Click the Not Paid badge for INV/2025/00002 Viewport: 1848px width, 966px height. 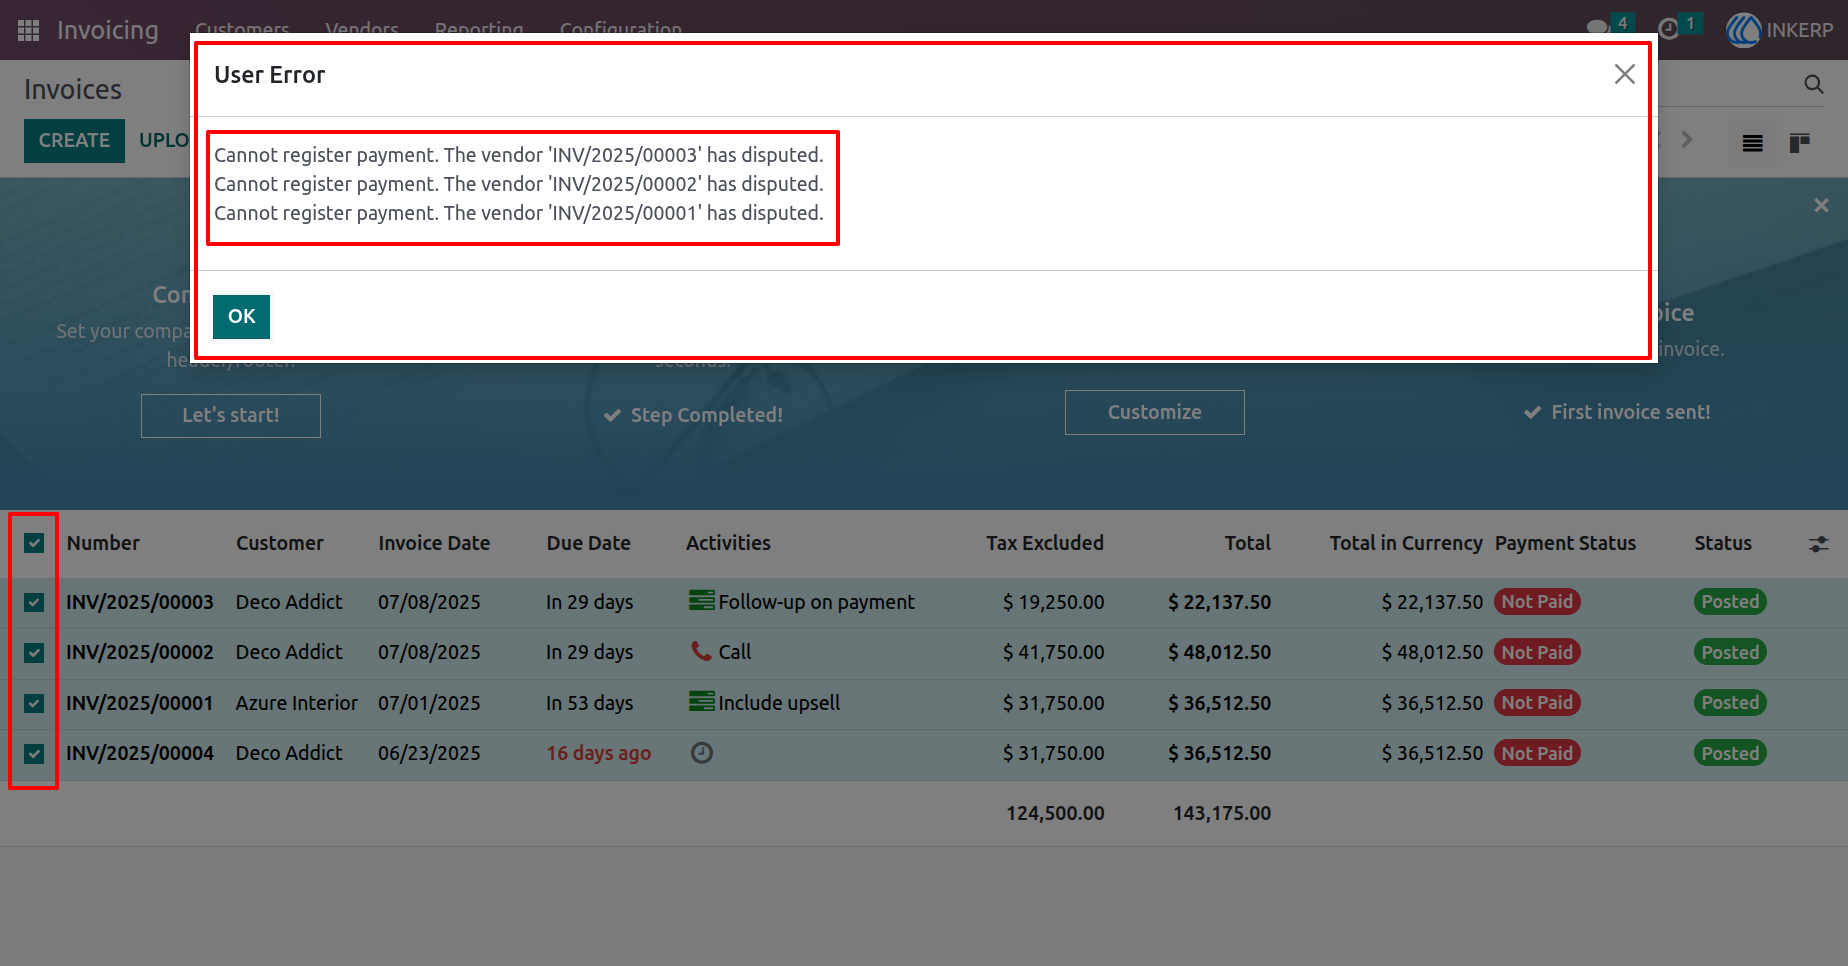click(x=1537, y=652)
